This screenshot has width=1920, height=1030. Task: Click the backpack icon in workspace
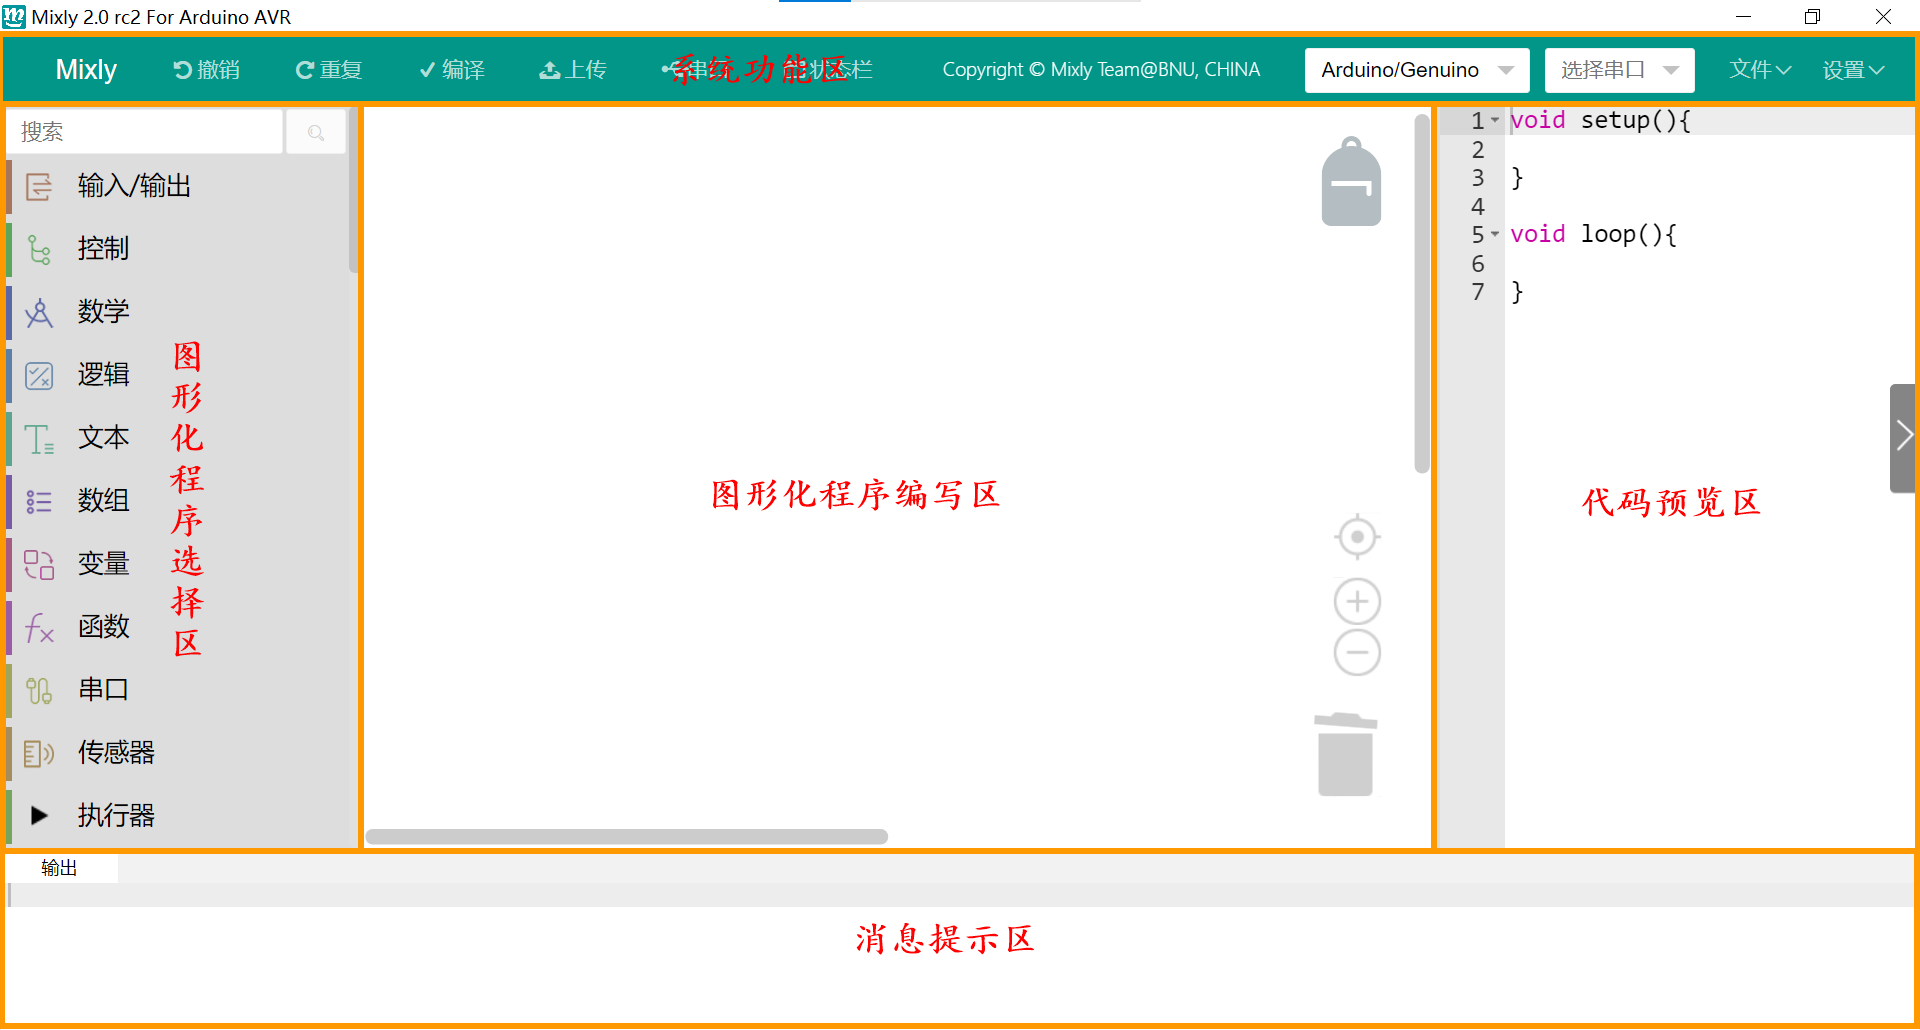1351,182
